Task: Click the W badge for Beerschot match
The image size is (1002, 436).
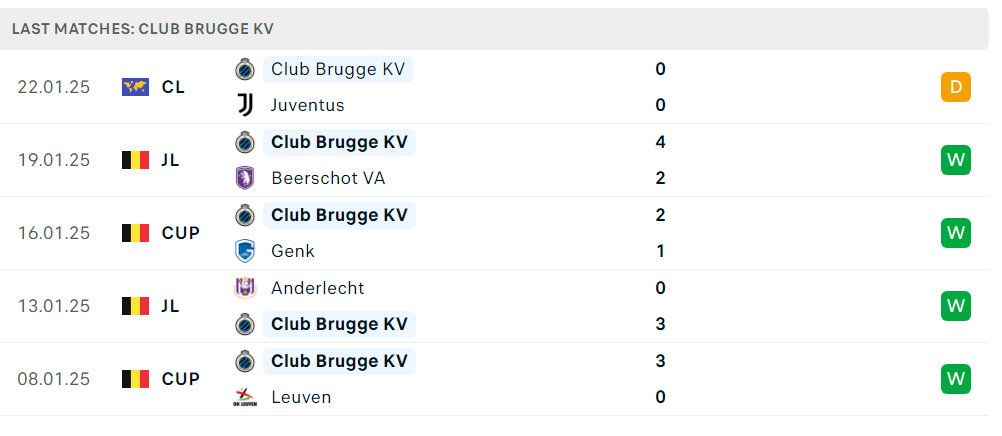Action: (955, 160)
